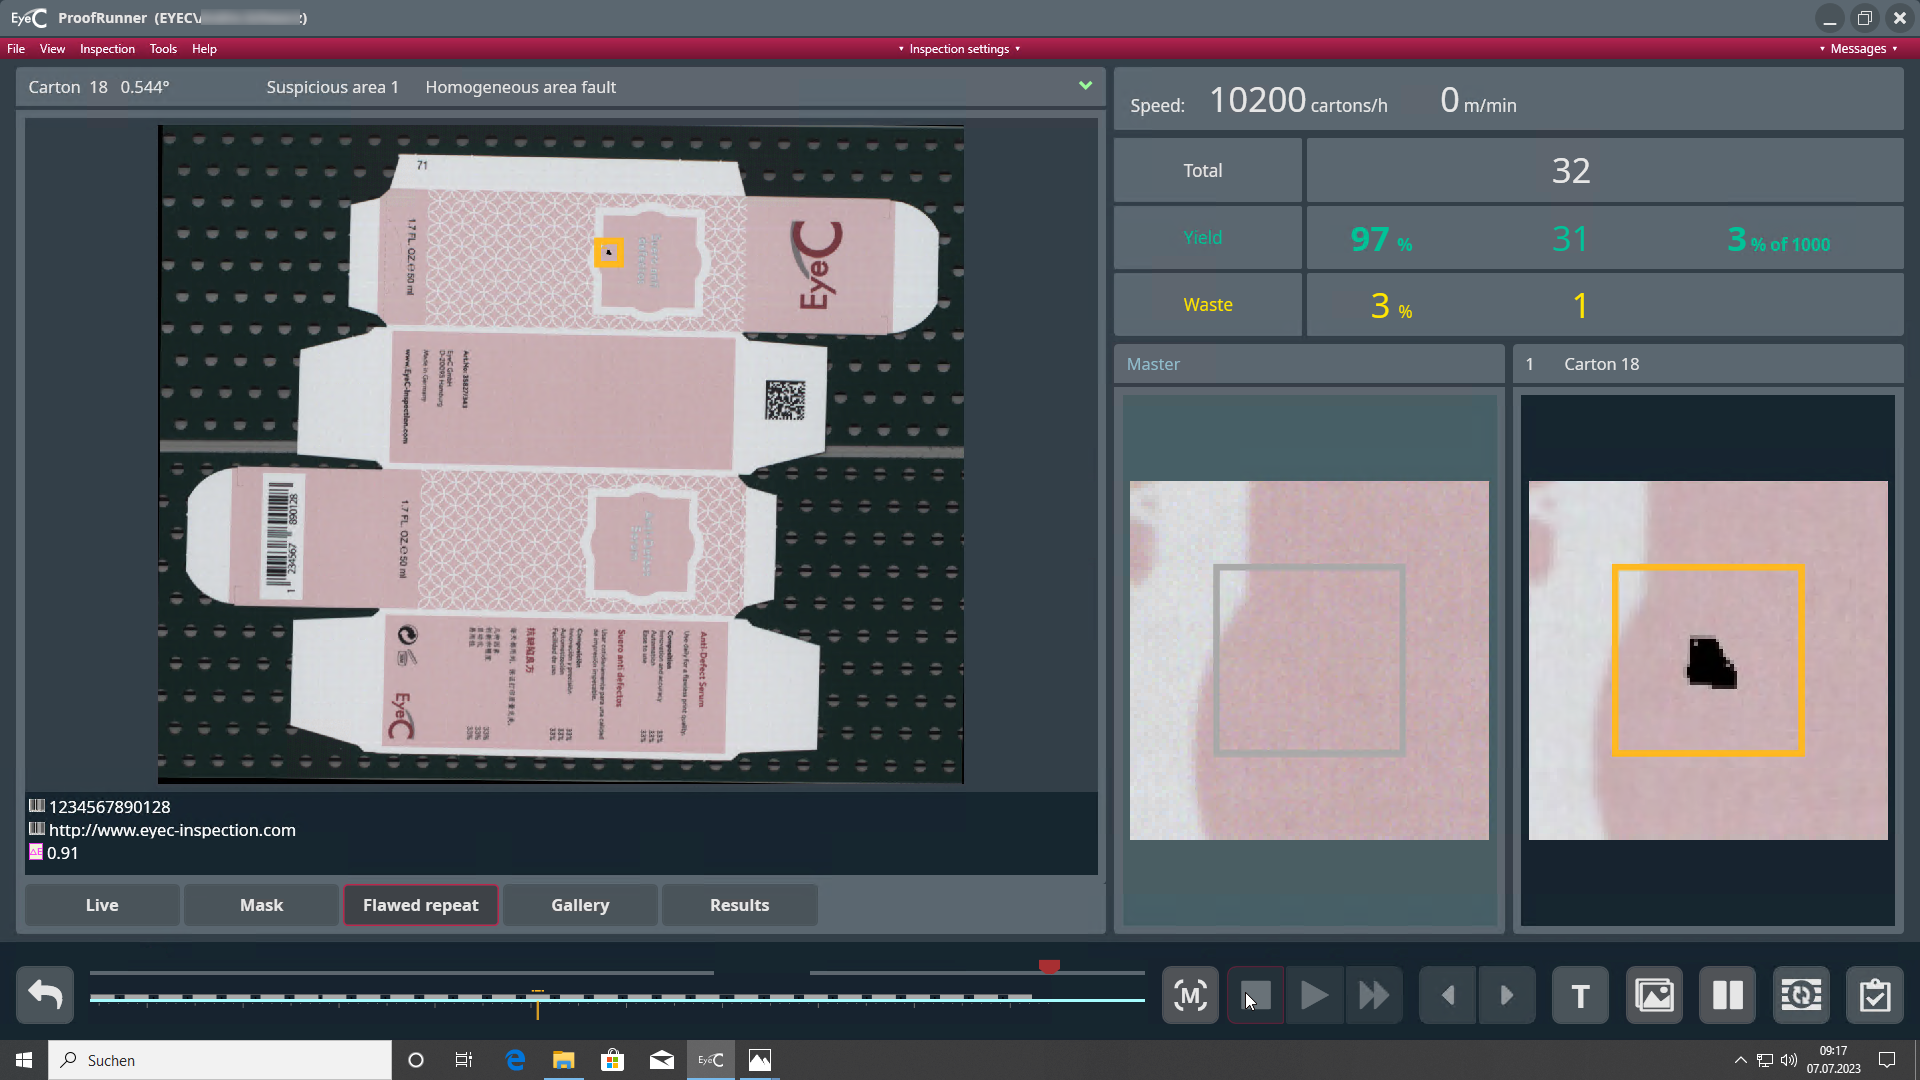Go to the previous flaw arrow

(x=1447, y=995)
